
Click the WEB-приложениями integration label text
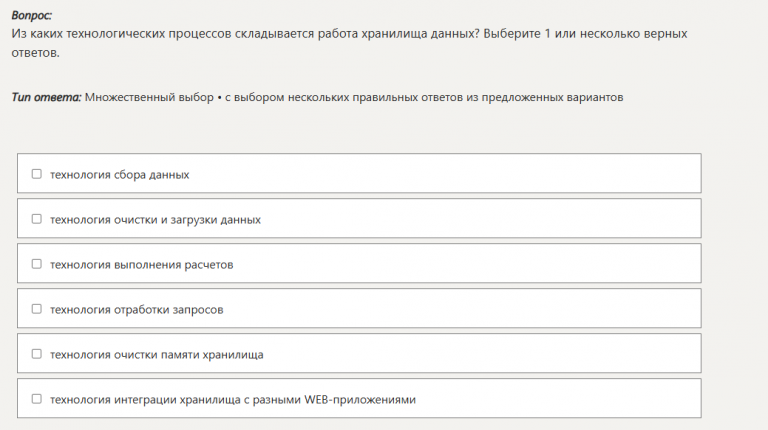(x=232, y=399)
